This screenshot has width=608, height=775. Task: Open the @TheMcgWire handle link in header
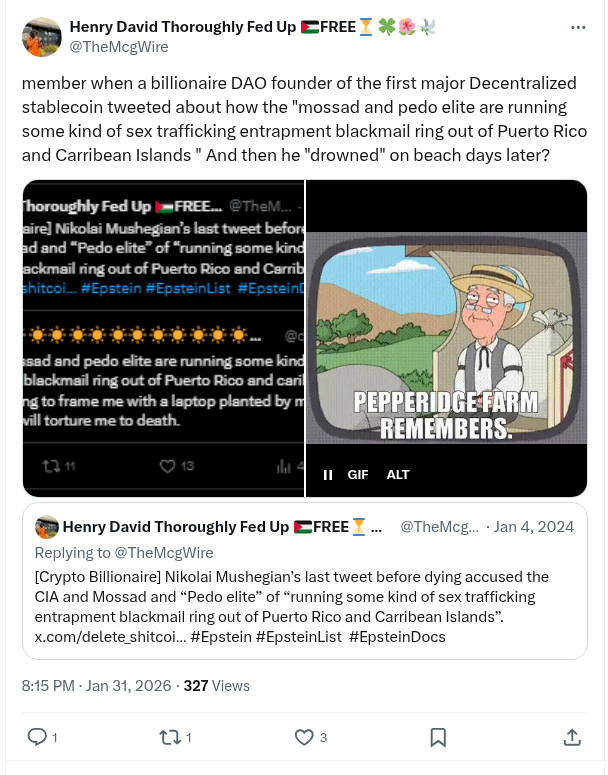click(118, 47)
